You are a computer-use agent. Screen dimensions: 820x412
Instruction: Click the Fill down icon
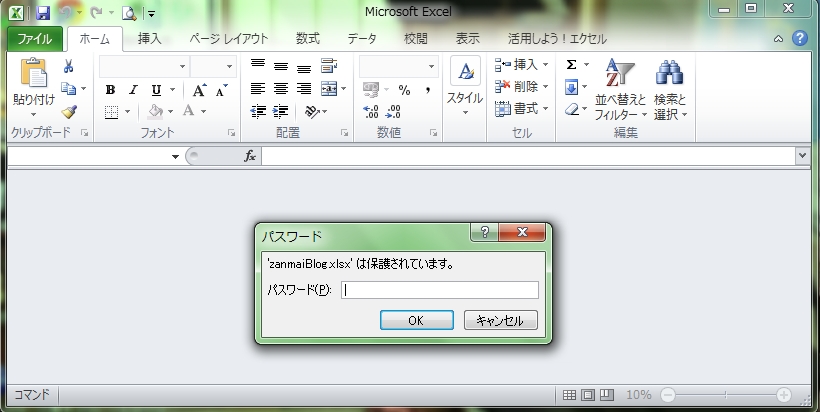(571, 87)
